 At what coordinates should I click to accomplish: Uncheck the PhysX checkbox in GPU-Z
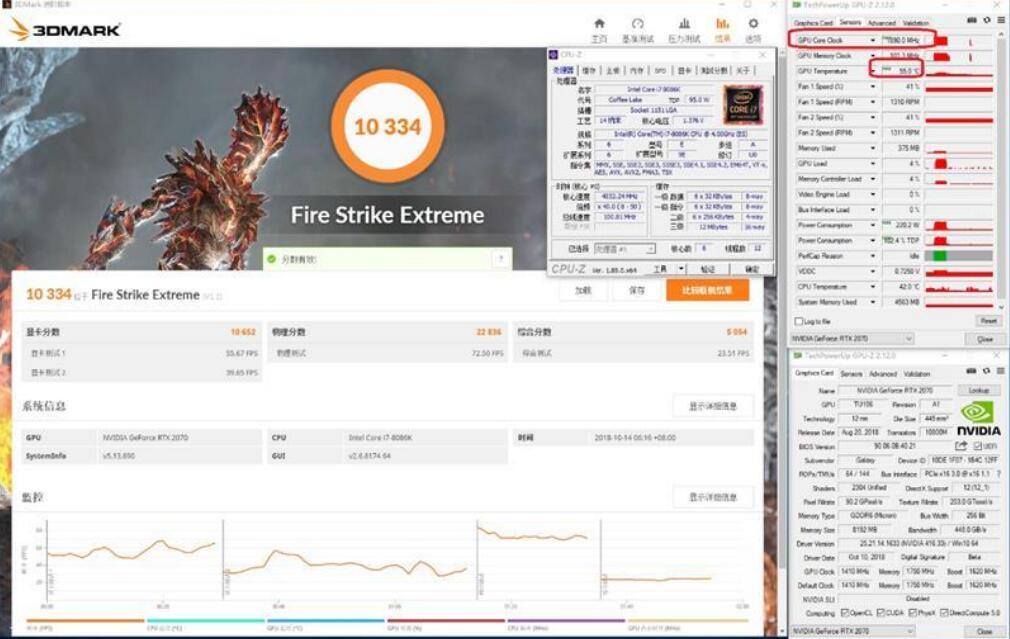pos(911,612)
